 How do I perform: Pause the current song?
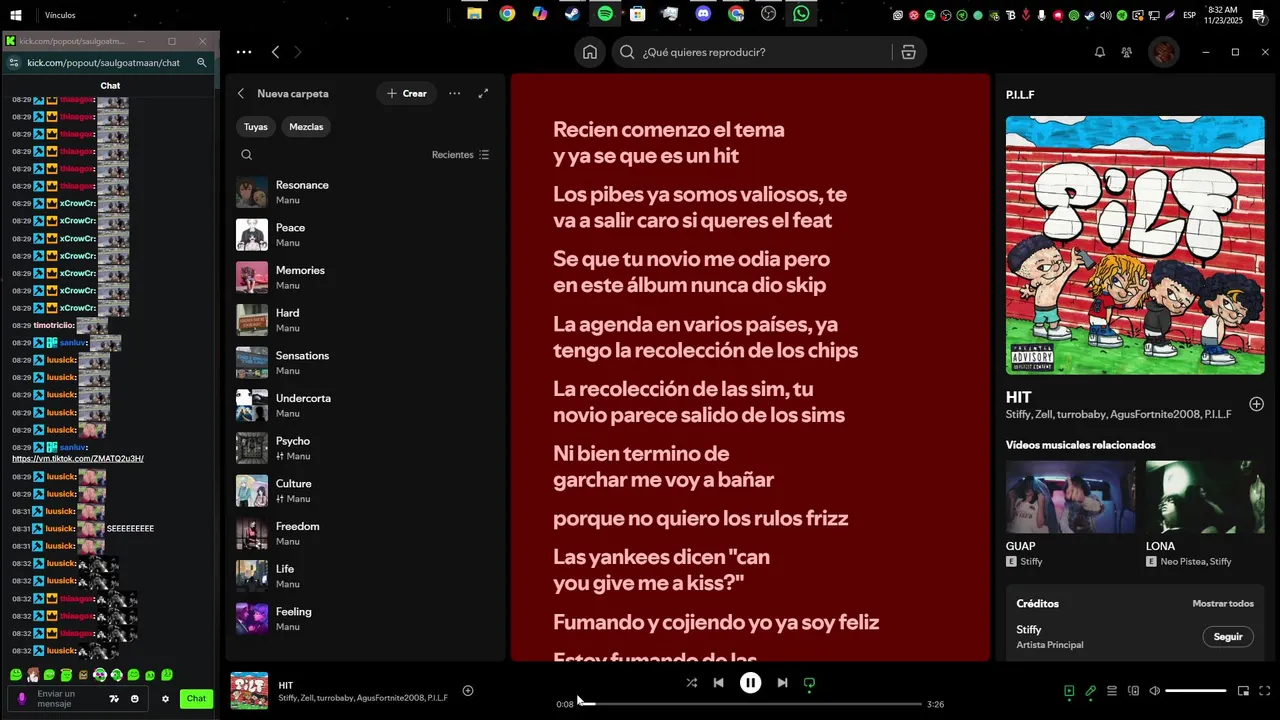[750, 683]
